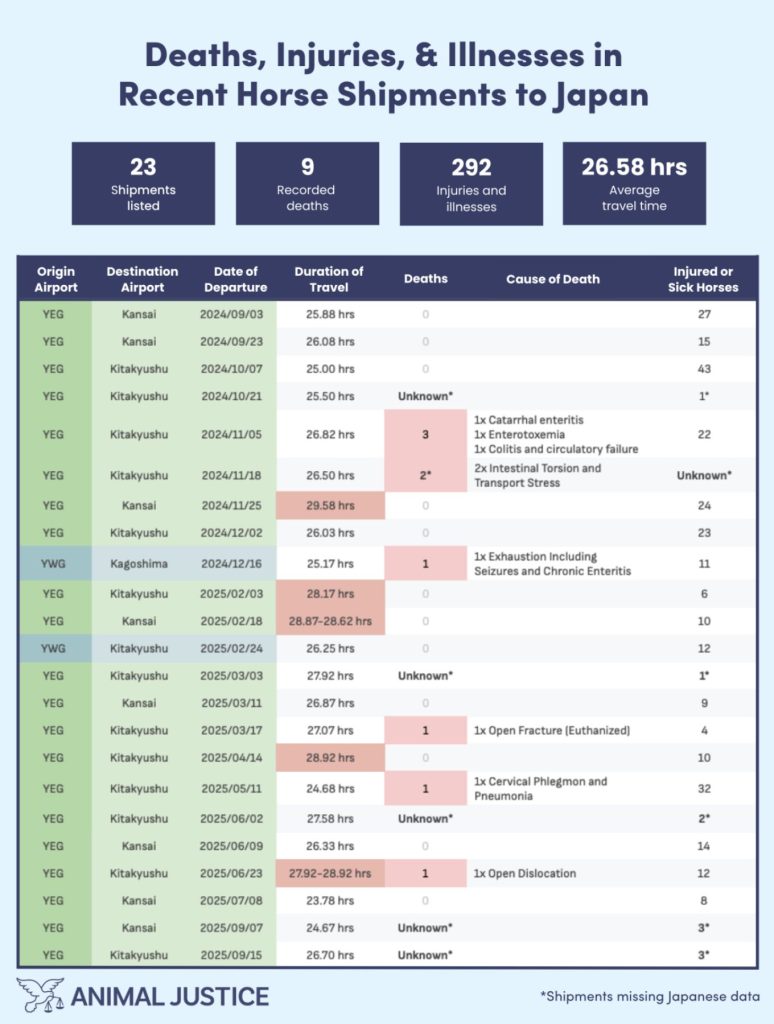Click the duration cell 27.92 hrs for 2025/03/03
The width and height of the screenshot is (774, 1024).
click(x=330, y=676)
